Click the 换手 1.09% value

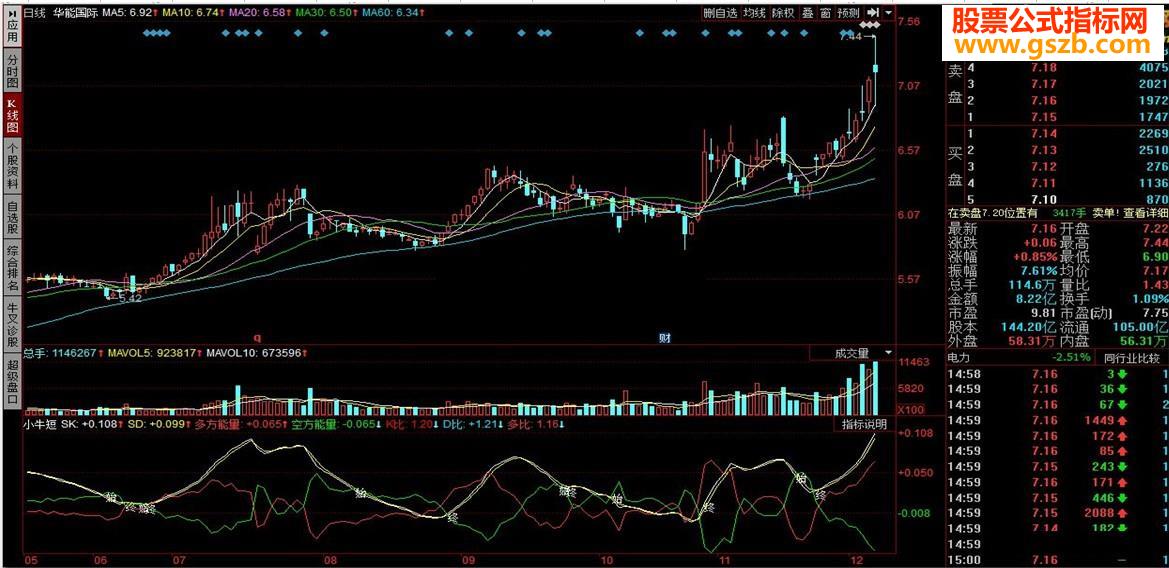[x=1150, y=299]
